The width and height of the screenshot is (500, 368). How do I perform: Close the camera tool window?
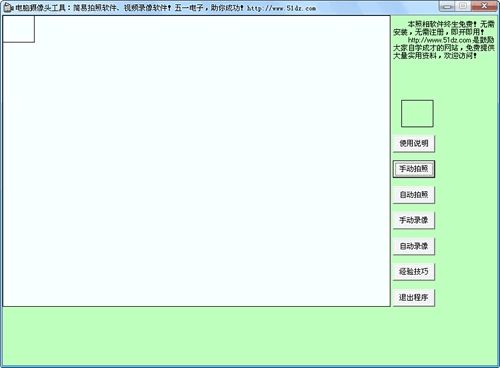484,6
